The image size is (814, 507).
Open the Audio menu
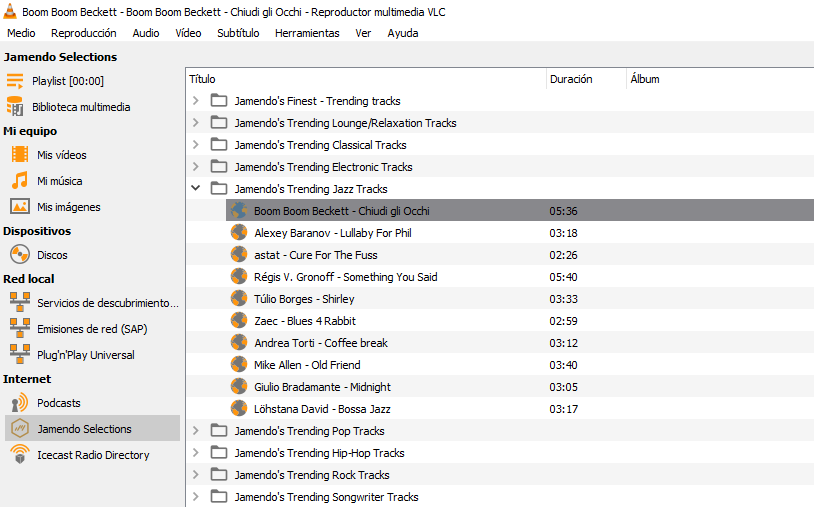146,33
